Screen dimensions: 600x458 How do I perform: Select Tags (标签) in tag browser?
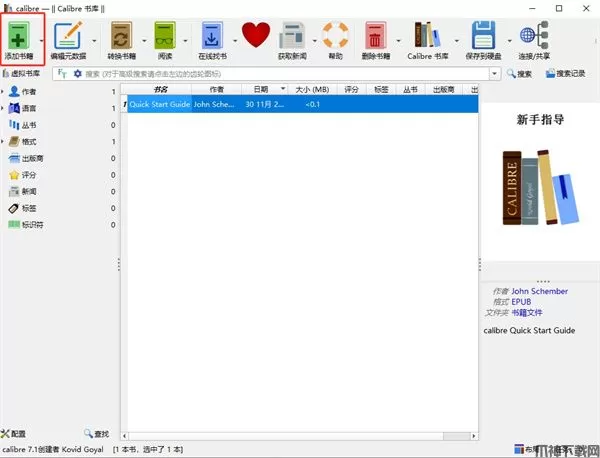click(22, 208)
